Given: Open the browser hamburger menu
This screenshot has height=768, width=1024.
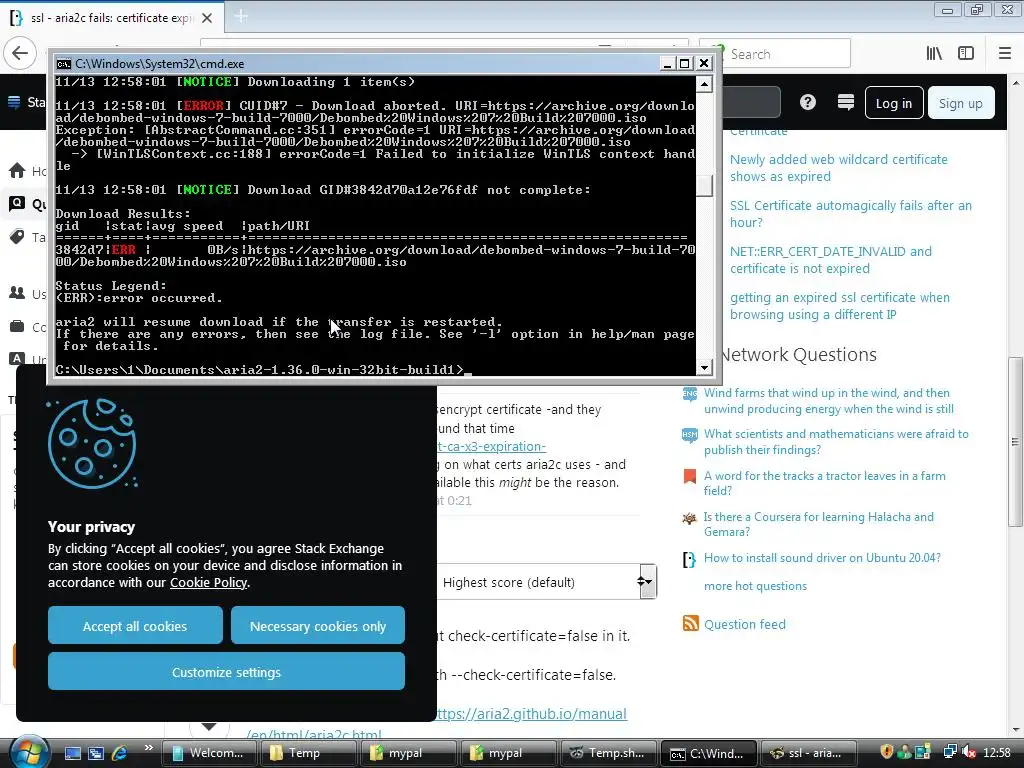Looking at the screenshot, I should coord(1005,54).
